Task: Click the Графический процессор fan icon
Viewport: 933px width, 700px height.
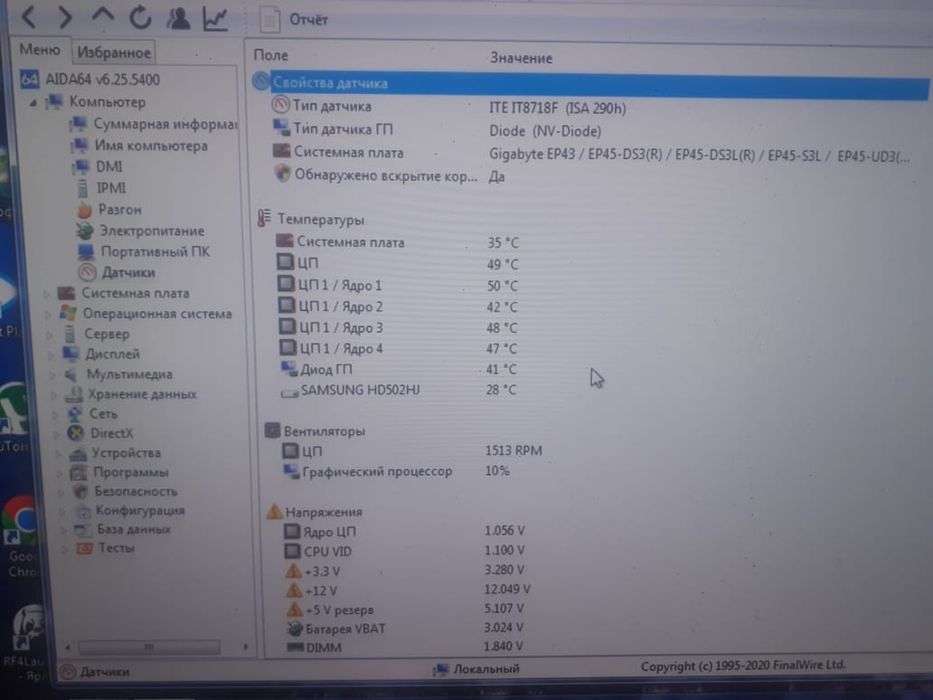Action: [292, 471]
